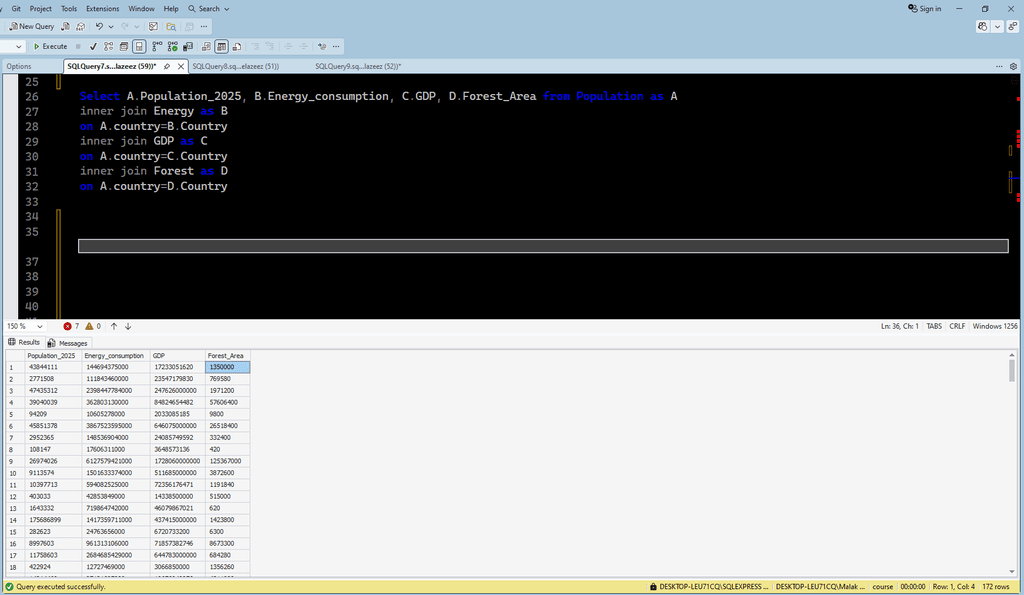Go to next issue down arrow
Screen dimensions: 1024x595
click(128, 326)
